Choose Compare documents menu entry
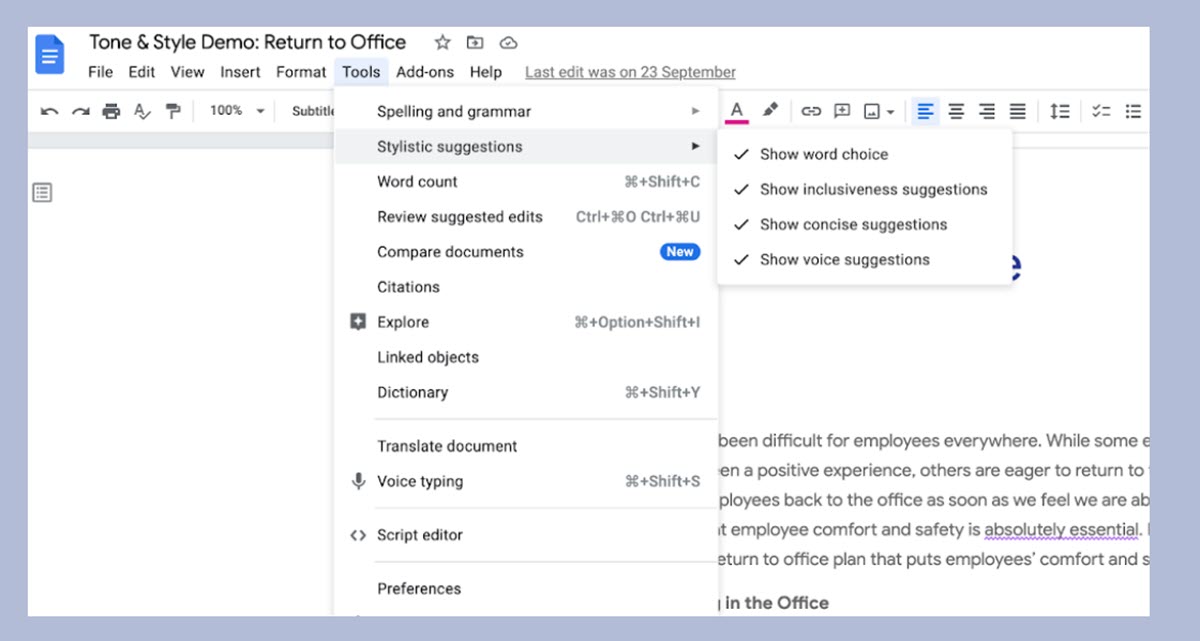 [450, 252]
